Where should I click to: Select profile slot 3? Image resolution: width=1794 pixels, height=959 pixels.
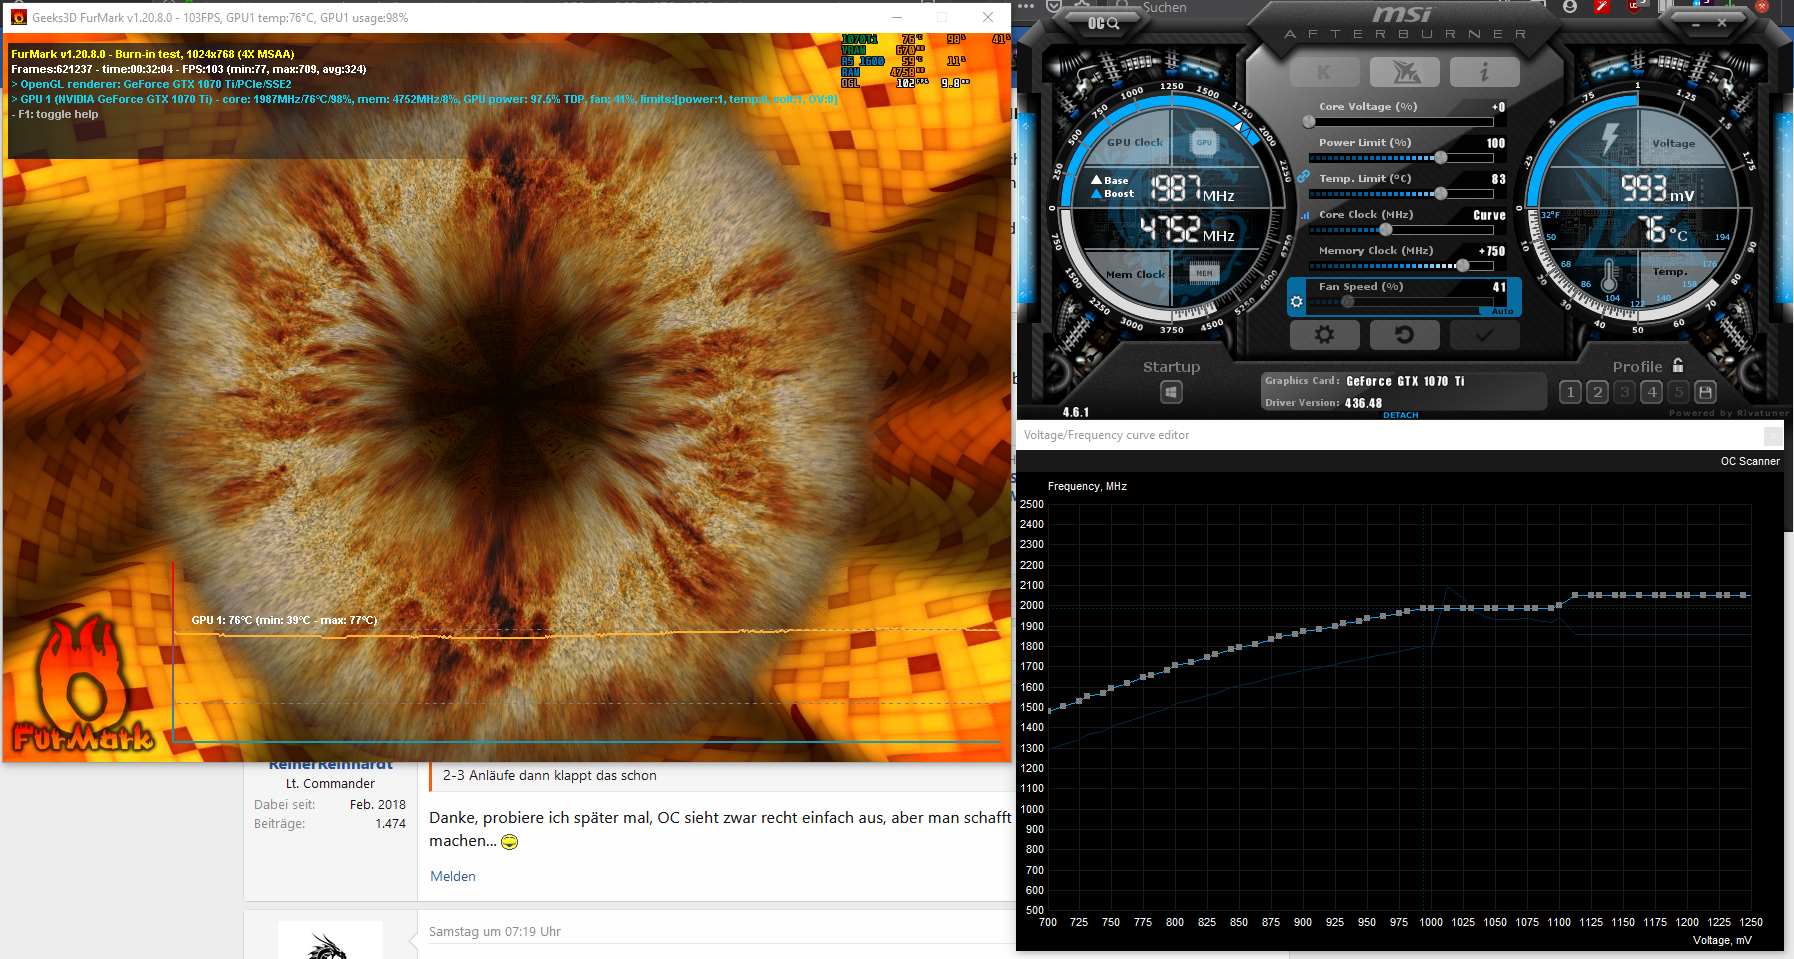[x=1624, y=392]
